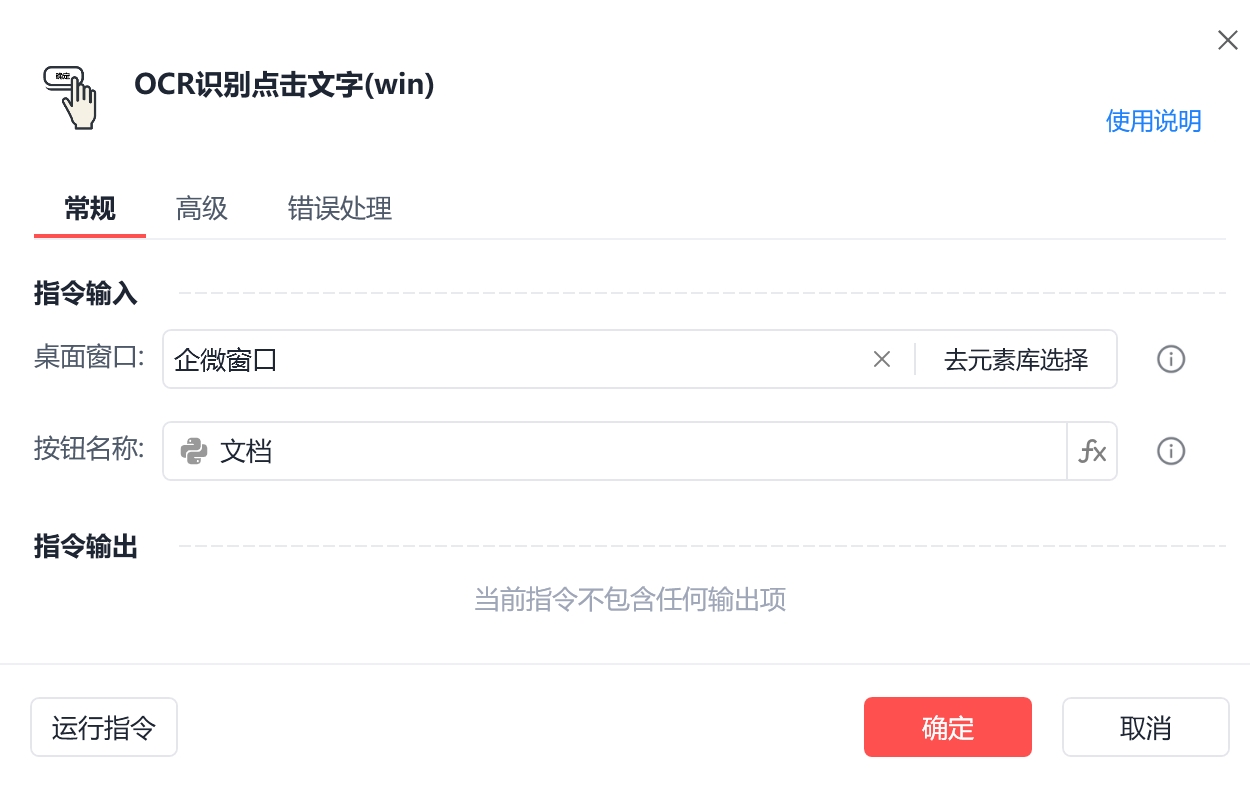Viewport: 1250px width, 788px height.
Task: Select the 指令输入 section heading
Action: click(x=86, y=294)
